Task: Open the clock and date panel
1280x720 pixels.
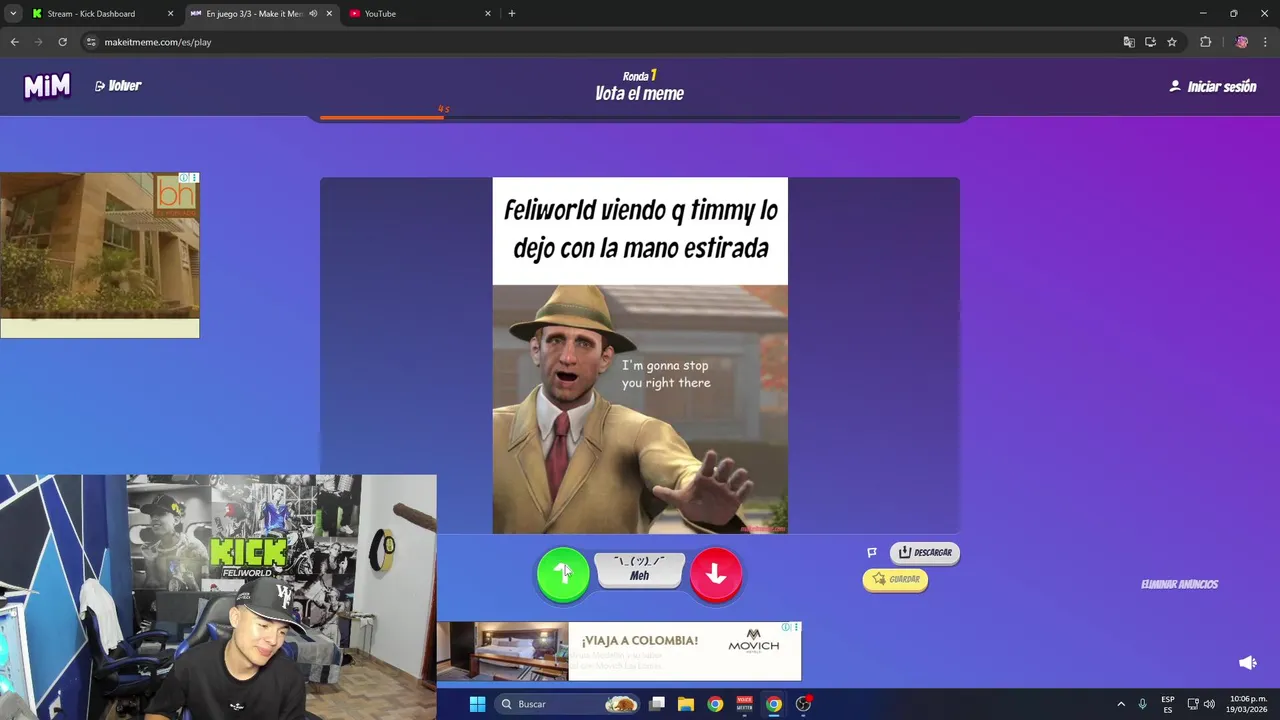Action: 1248,704
